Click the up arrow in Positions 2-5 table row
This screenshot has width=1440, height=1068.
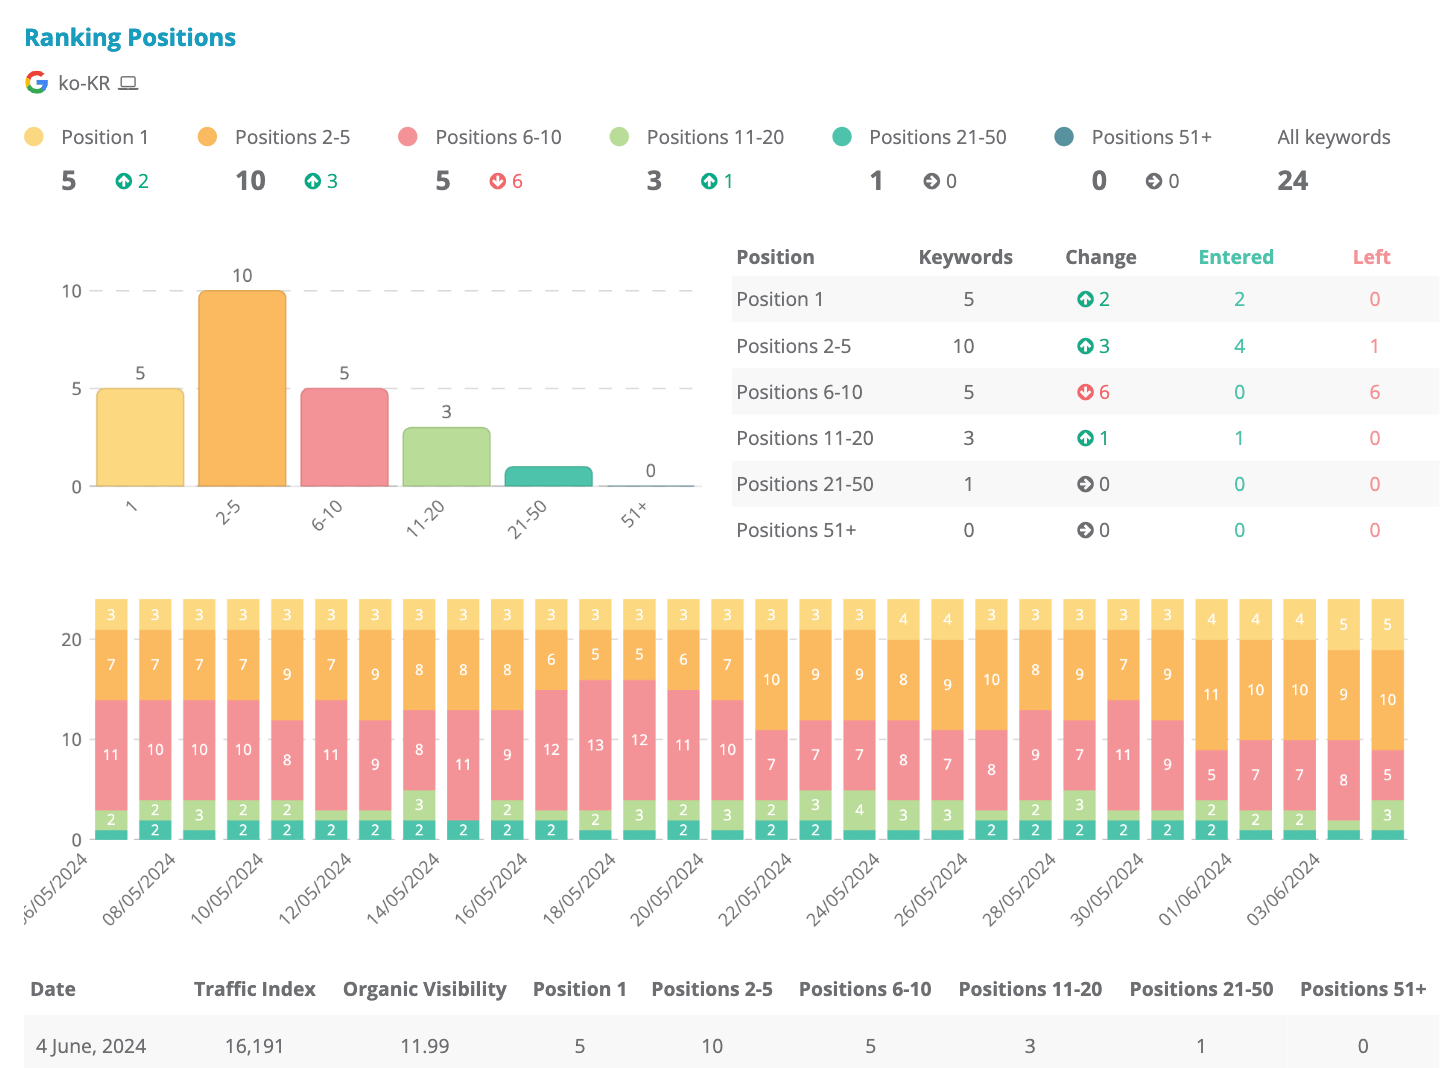tap(1085, 346)
